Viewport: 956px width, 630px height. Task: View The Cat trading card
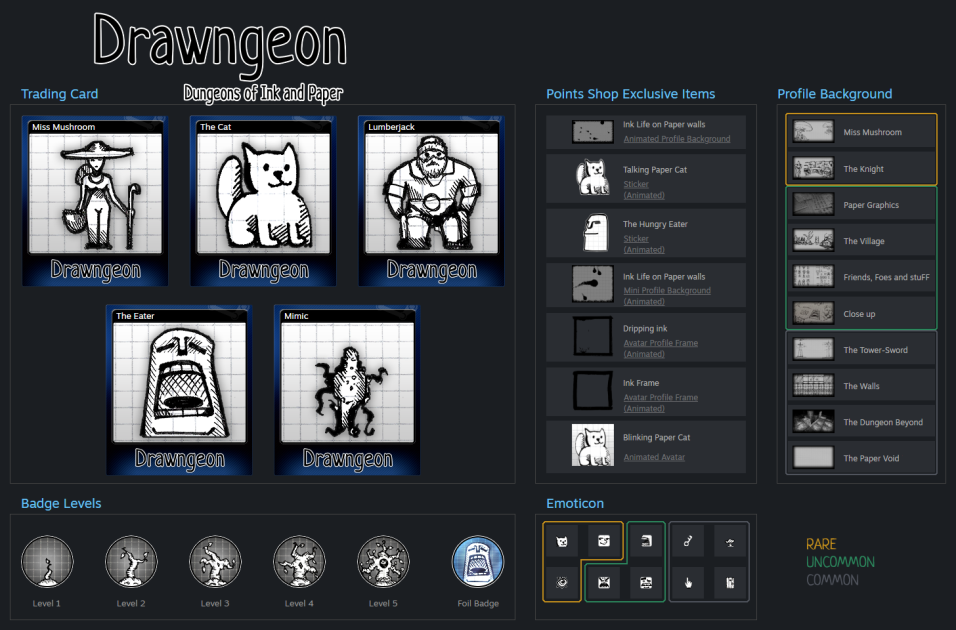click(x=263, y=201)
